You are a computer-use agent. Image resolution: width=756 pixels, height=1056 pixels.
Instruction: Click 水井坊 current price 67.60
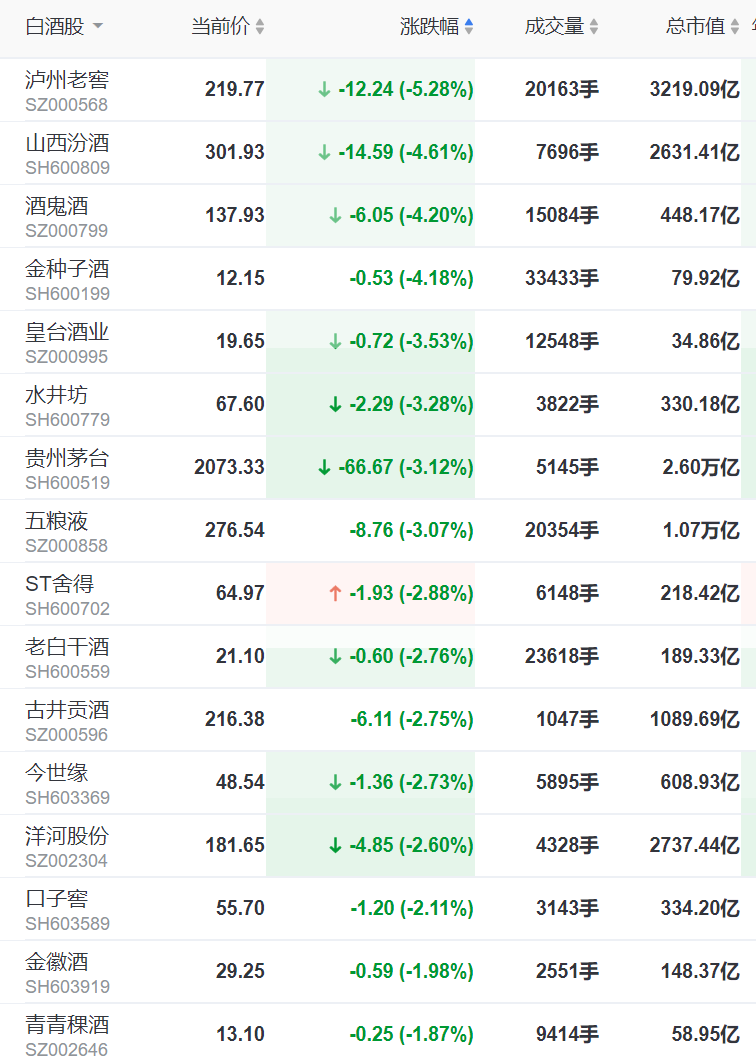240,404
